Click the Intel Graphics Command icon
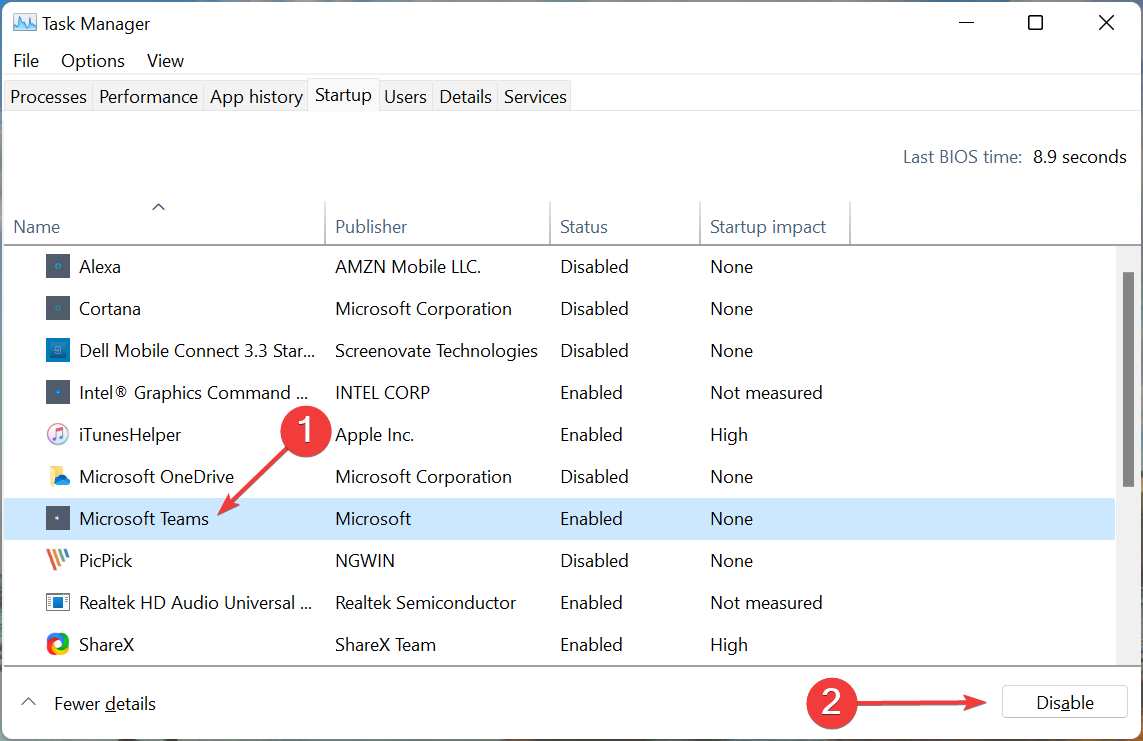Image resolution: width=1143 pixels, height=741 pixels. pyautogui.click(x=58, y=393)
